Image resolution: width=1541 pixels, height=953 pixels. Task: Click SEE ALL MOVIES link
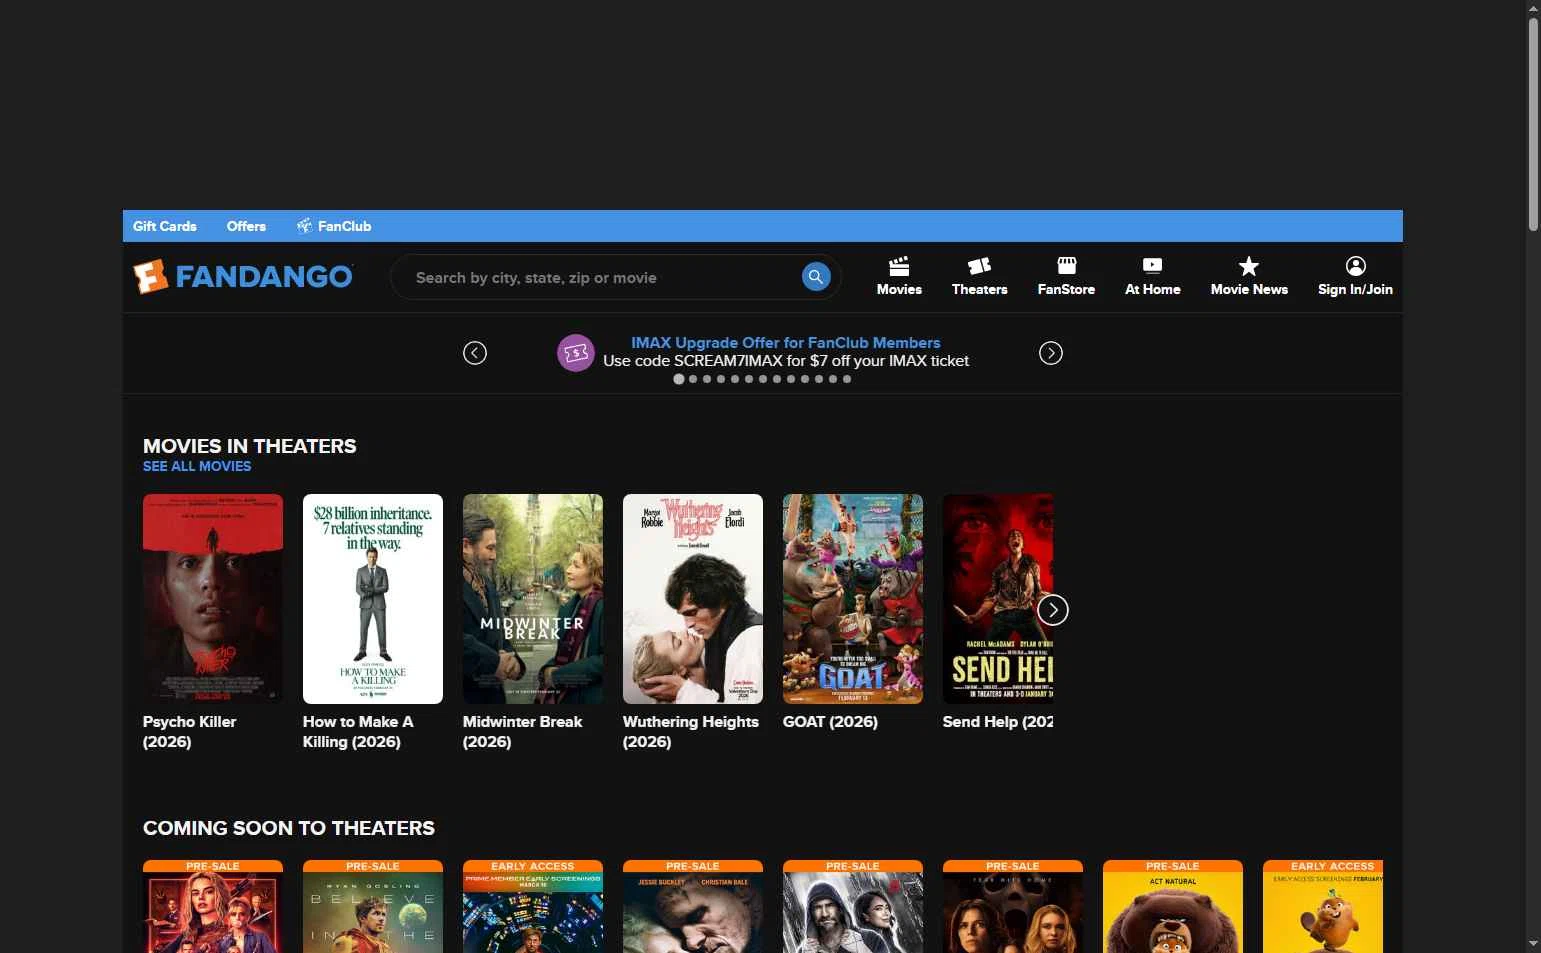[197, 466]
